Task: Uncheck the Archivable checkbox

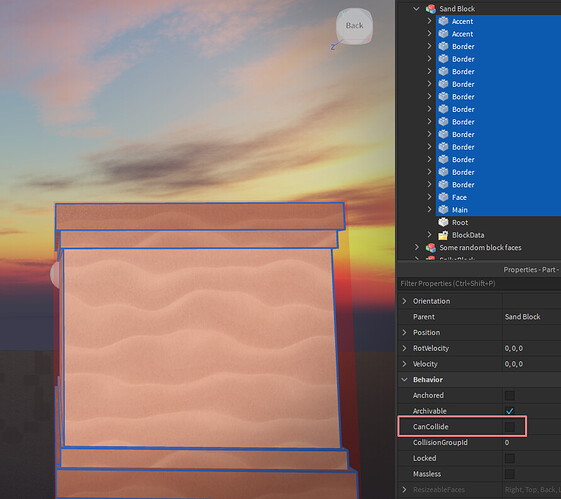Action: coord(509,411)
